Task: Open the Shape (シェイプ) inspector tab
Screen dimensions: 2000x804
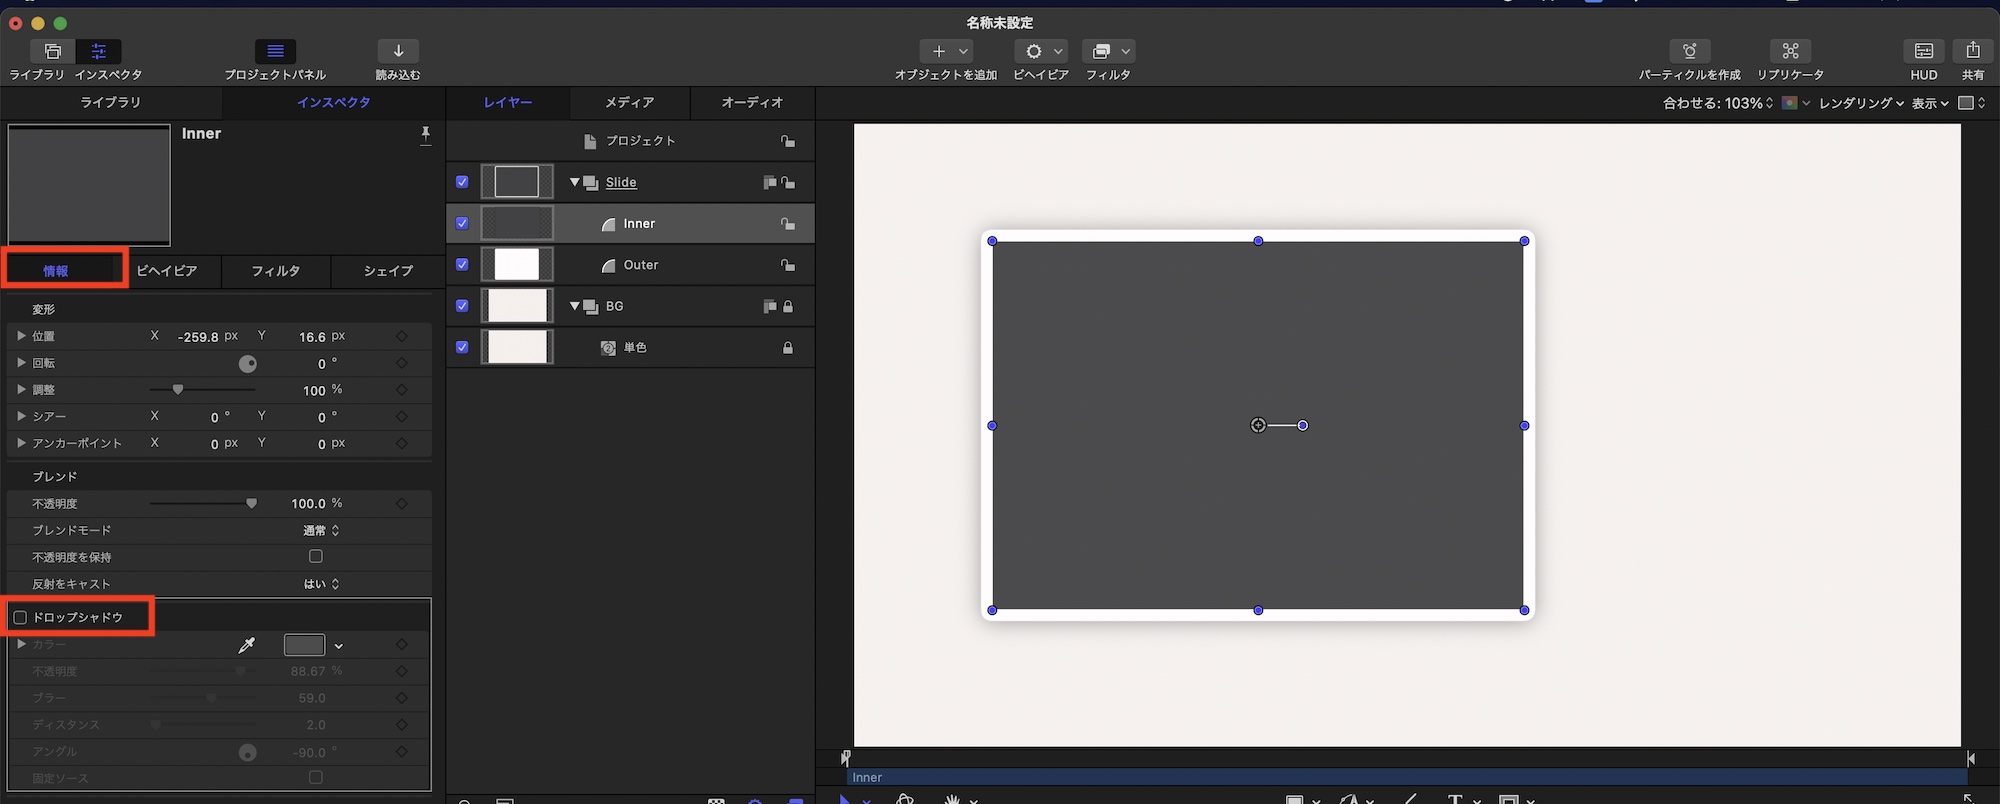Action: coord(388,271)
